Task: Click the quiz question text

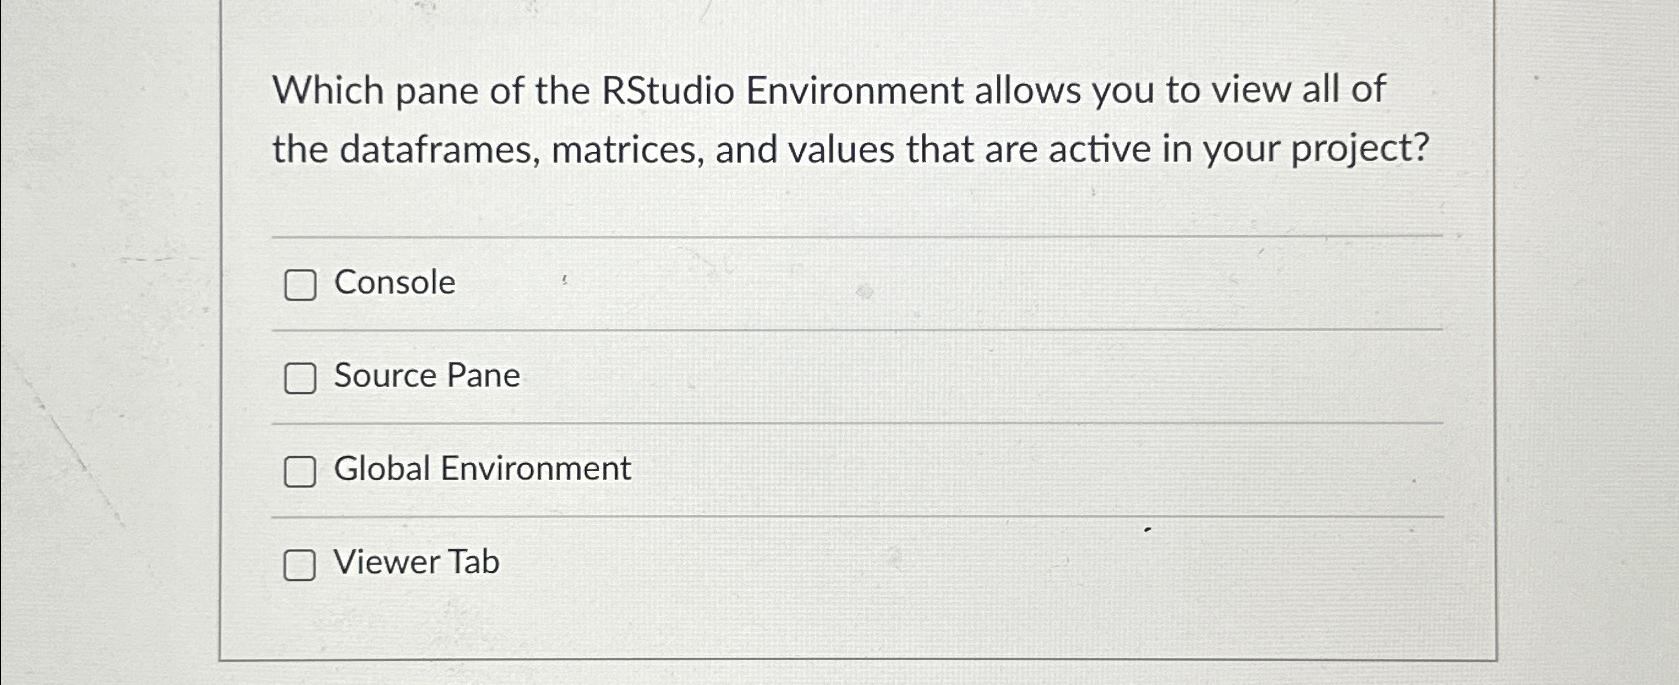Action: tap(855, 120)
